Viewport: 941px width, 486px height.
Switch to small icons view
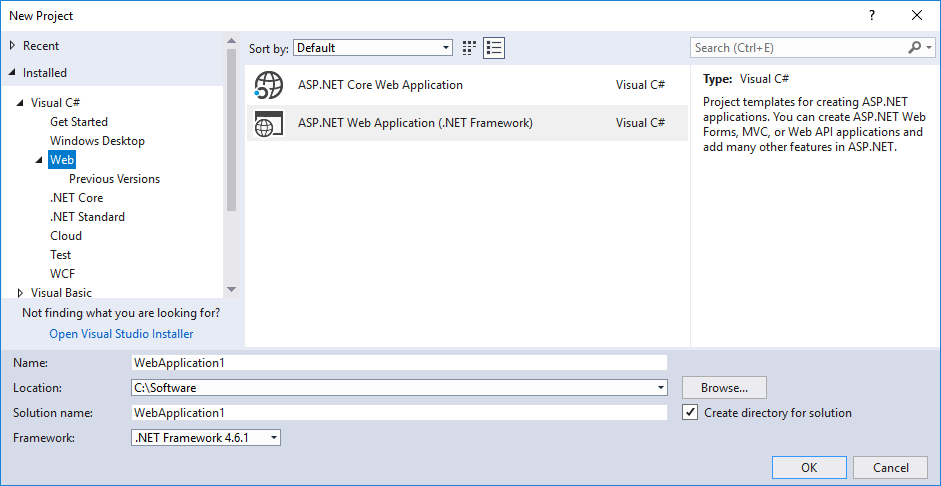[469, 48]
